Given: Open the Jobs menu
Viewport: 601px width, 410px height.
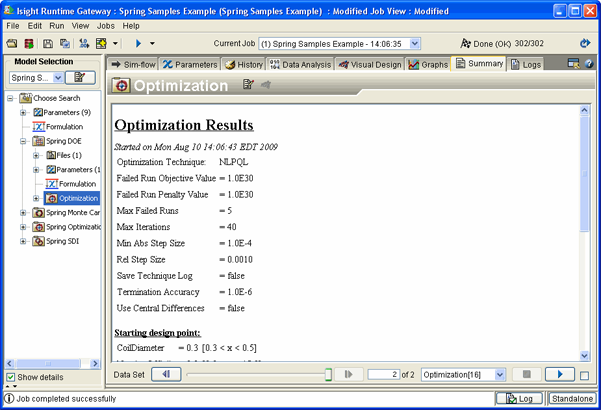Looking at the screenshot, I should (105, 26).
